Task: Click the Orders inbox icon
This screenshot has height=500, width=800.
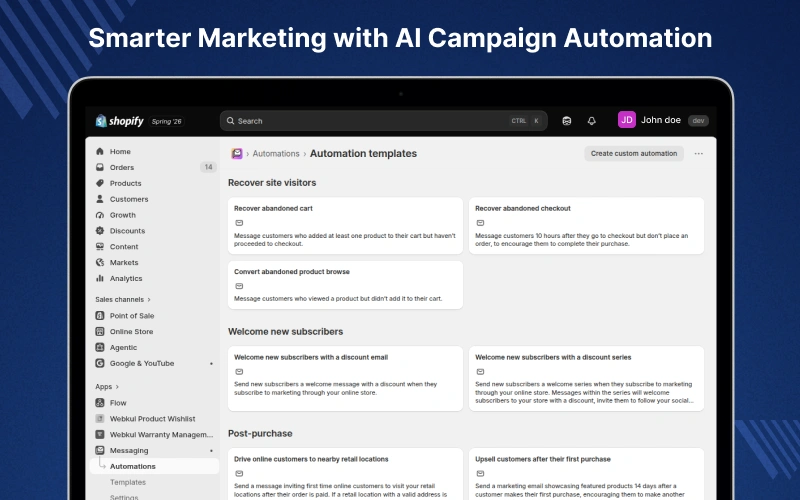Action: point(100,167)
